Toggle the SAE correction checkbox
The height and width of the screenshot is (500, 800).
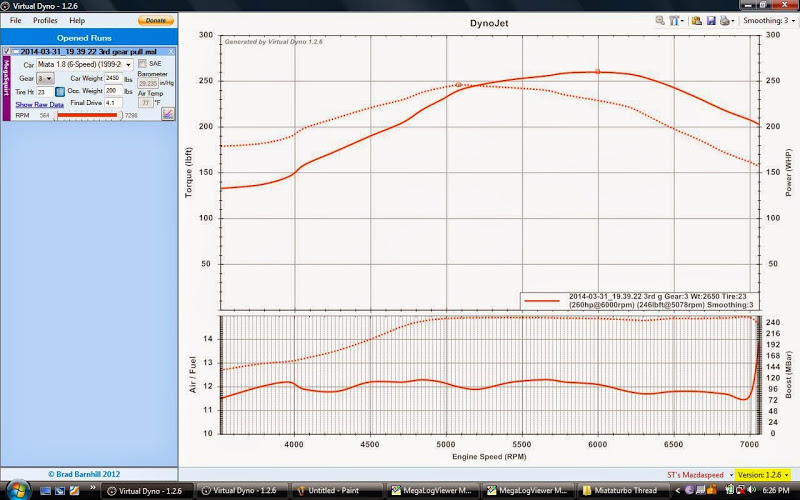pos(142,64)
